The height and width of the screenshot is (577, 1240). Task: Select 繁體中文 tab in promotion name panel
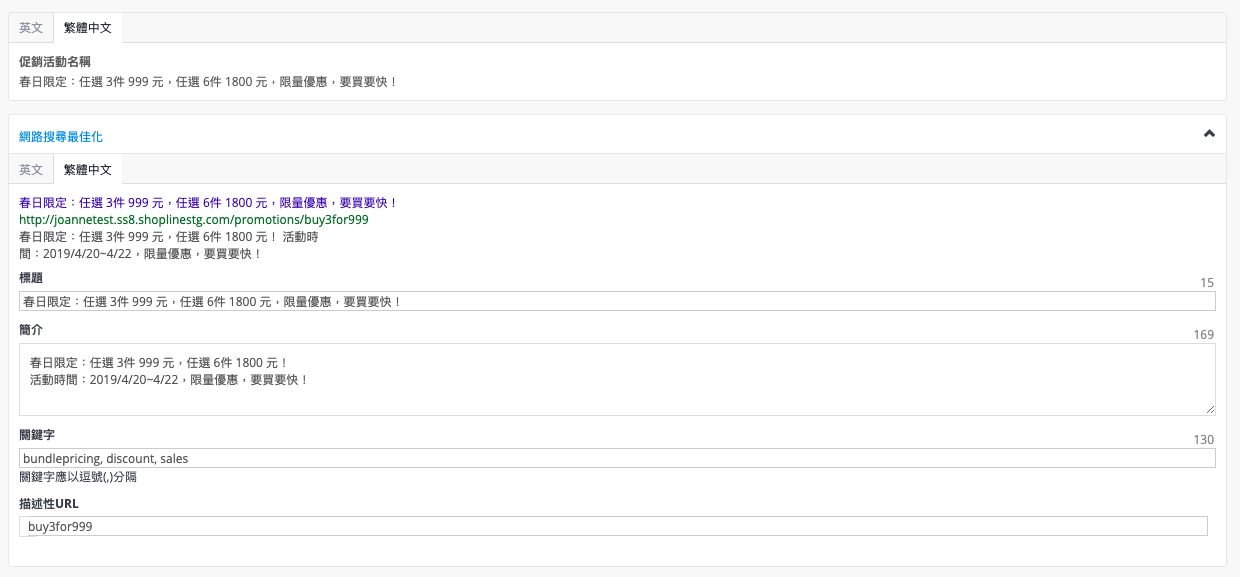pyautogui.click(x=88, y=28)
